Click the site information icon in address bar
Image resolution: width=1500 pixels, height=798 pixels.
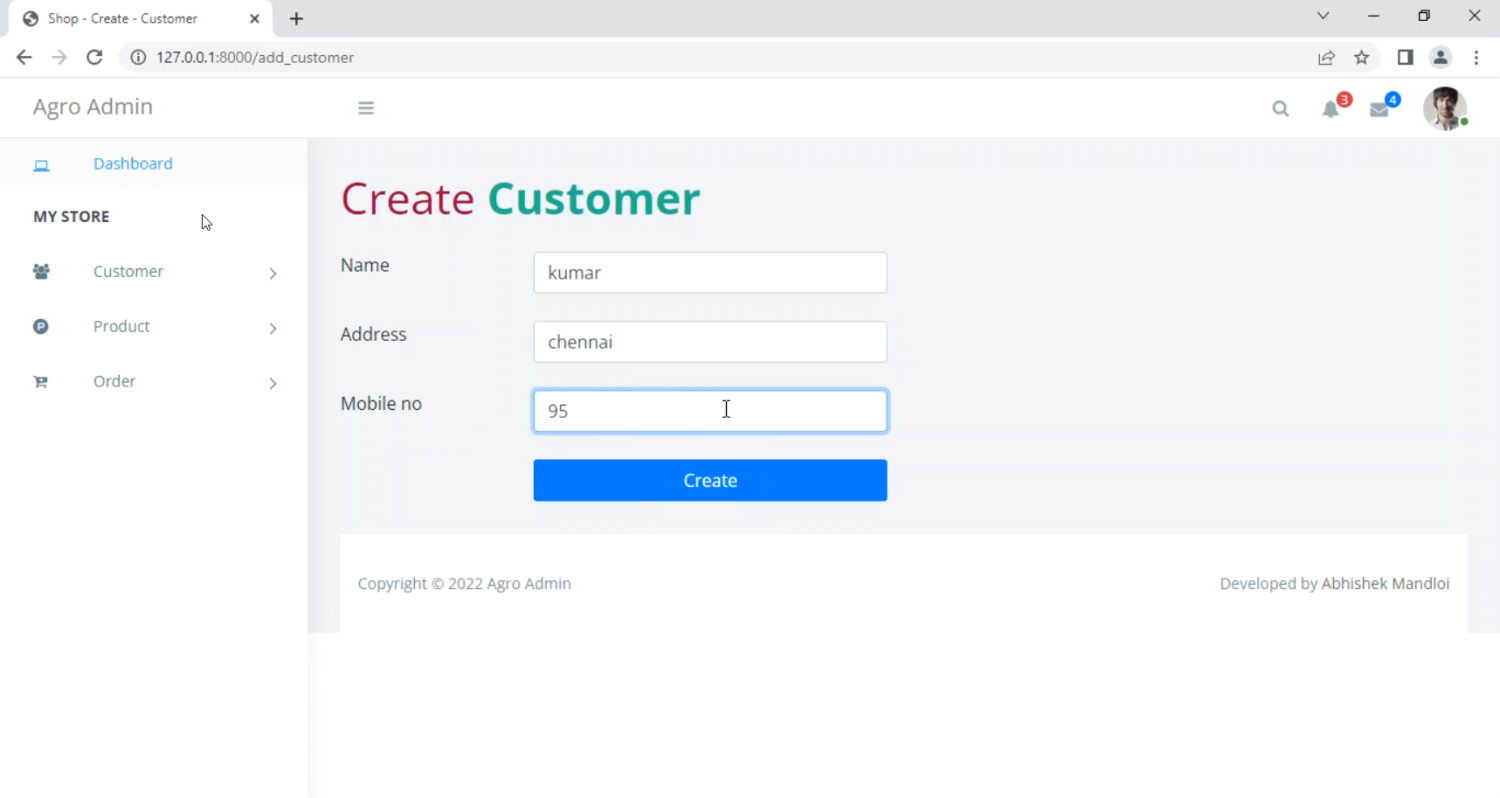(x=138, y=57)
